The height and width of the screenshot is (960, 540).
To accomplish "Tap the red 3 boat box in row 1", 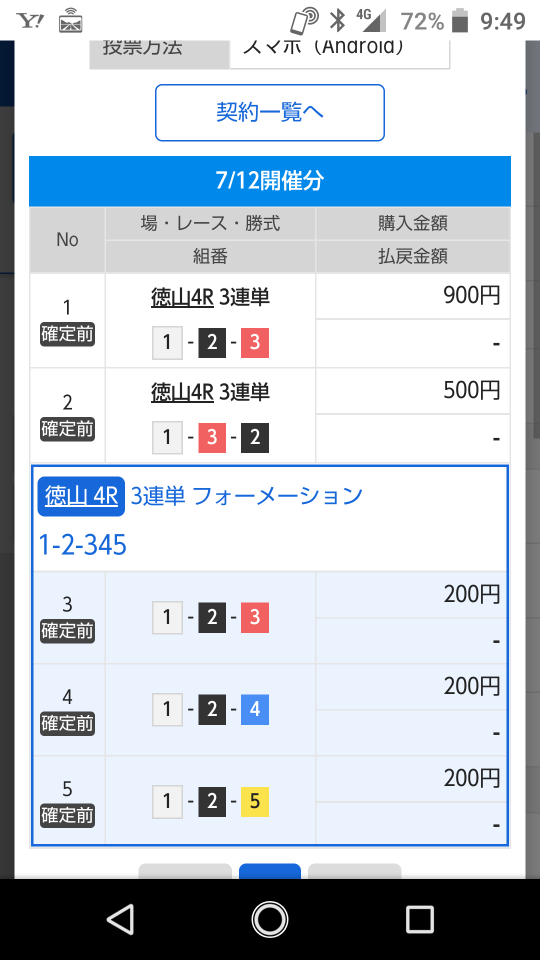I will pos(255,342).
